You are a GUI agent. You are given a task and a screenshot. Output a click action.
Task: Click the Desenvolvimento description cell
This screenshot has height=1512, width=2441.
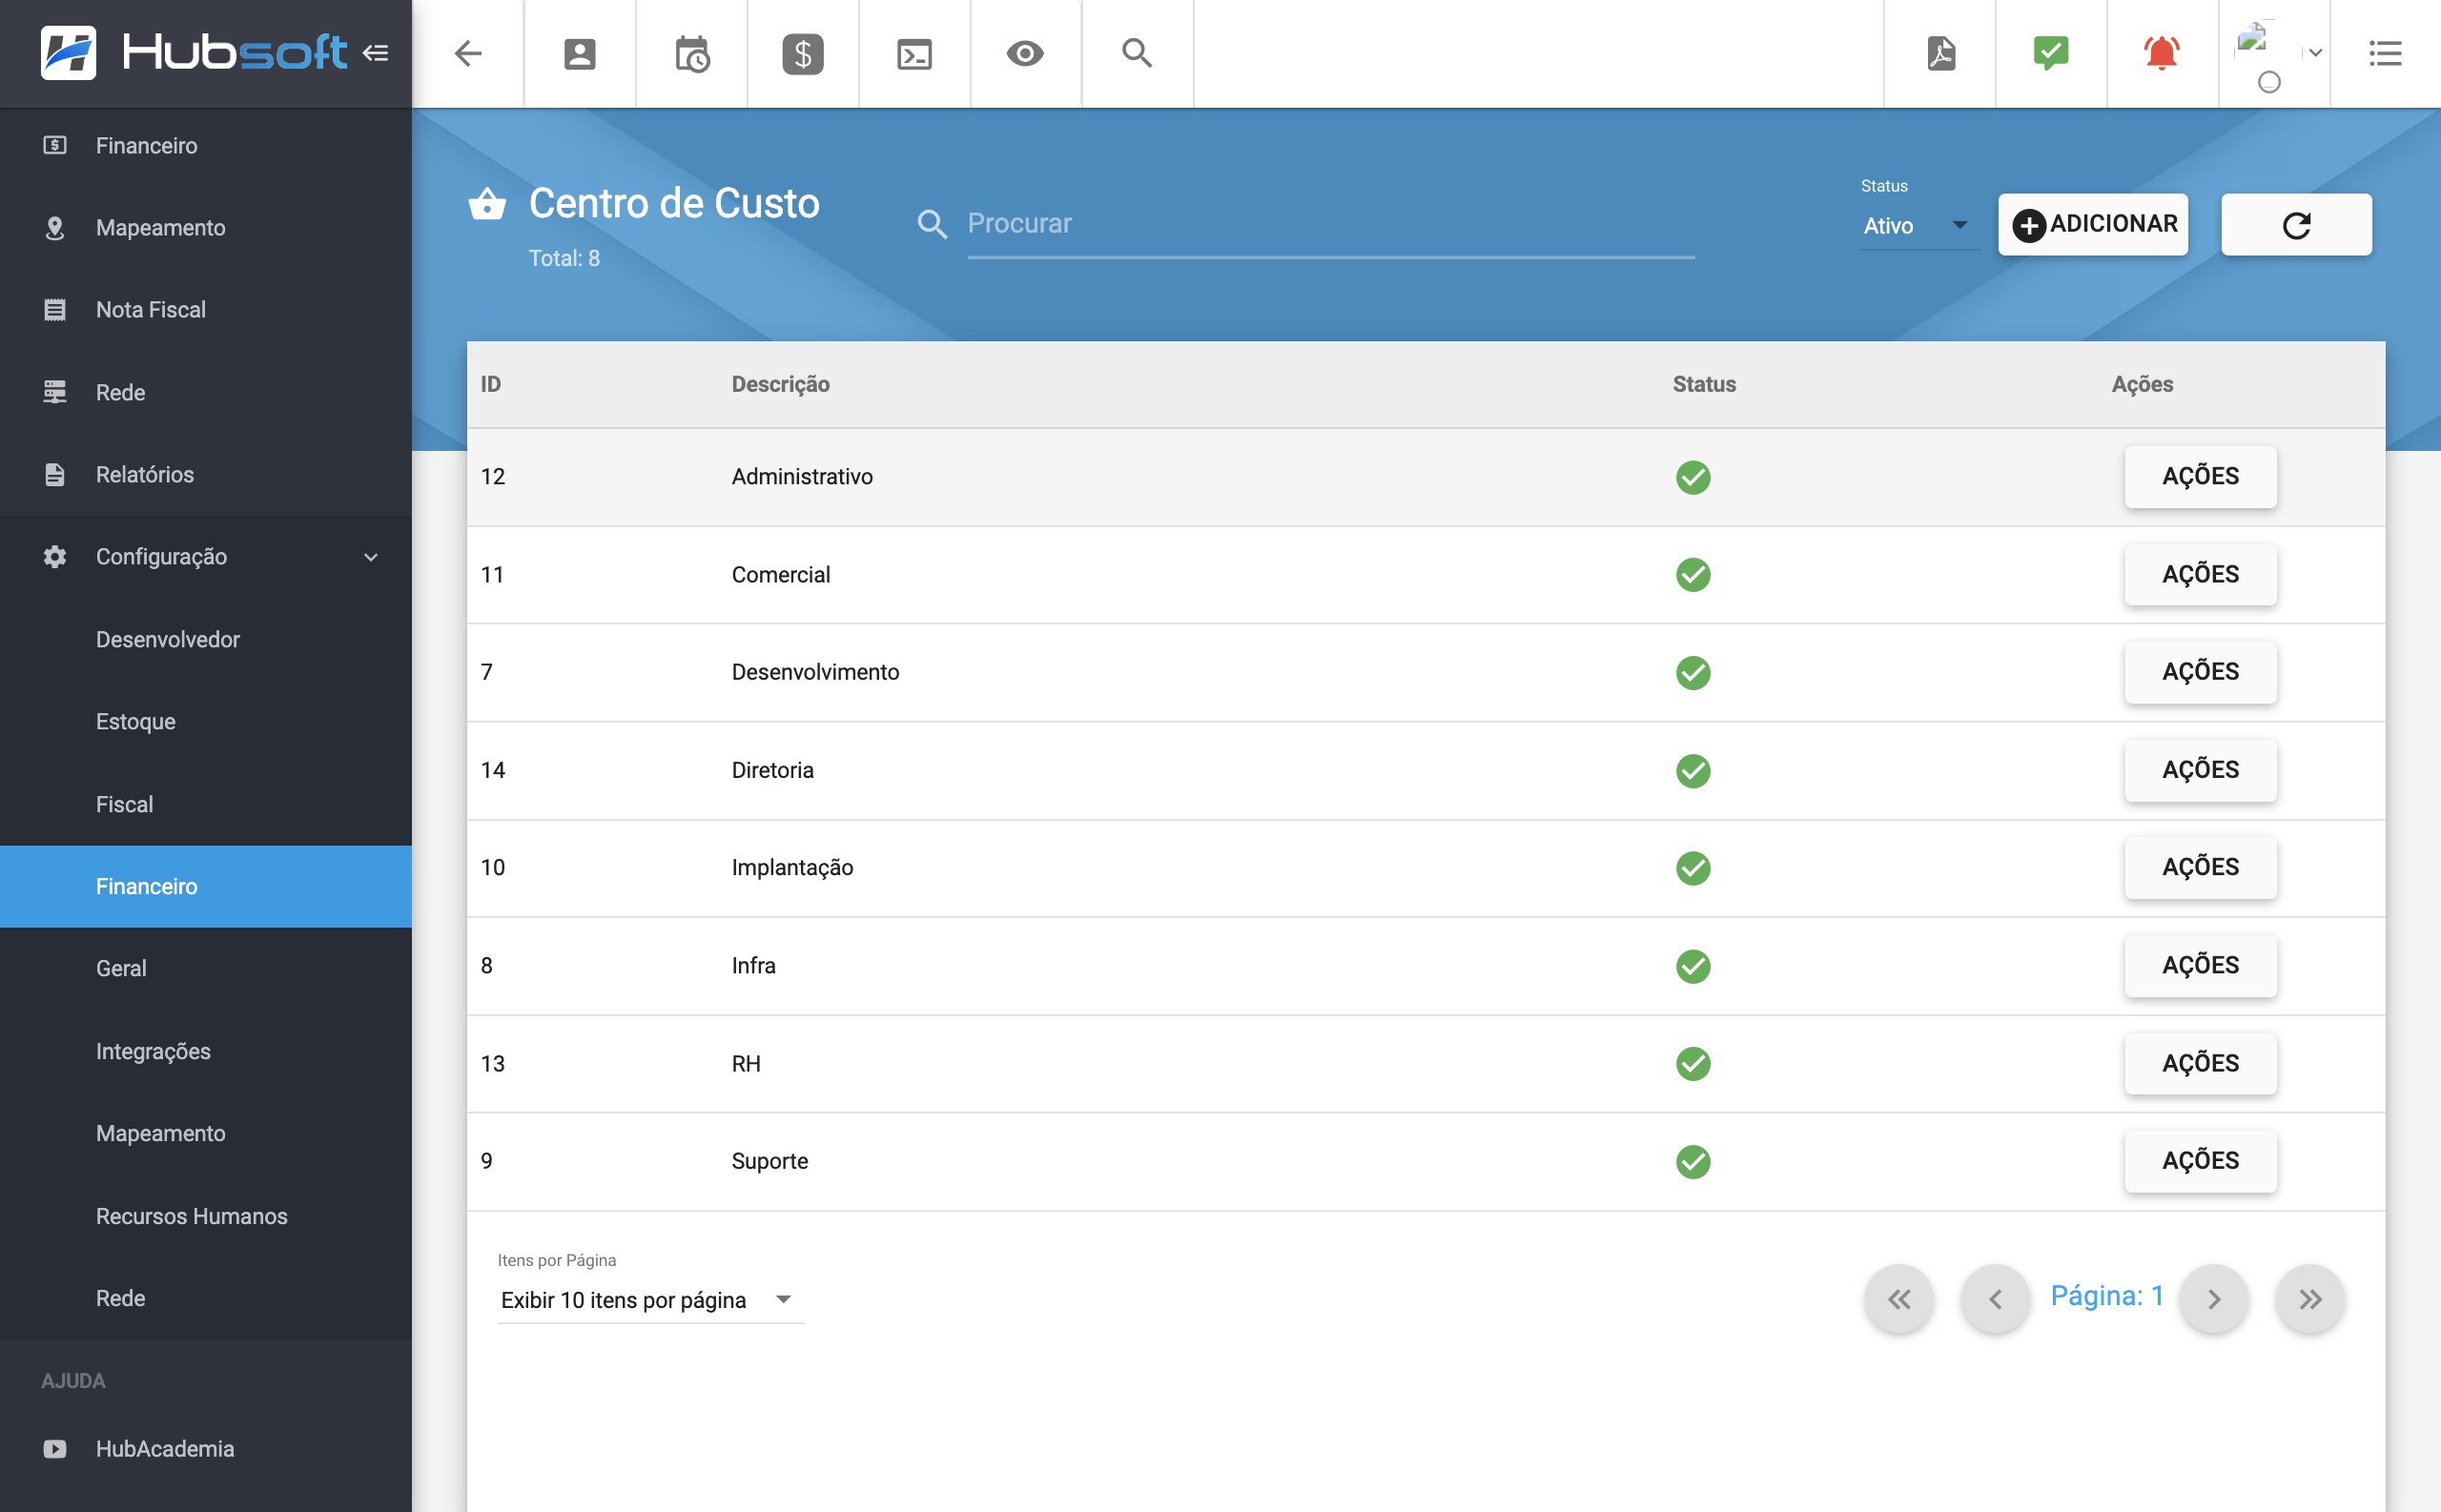point(815,672)
